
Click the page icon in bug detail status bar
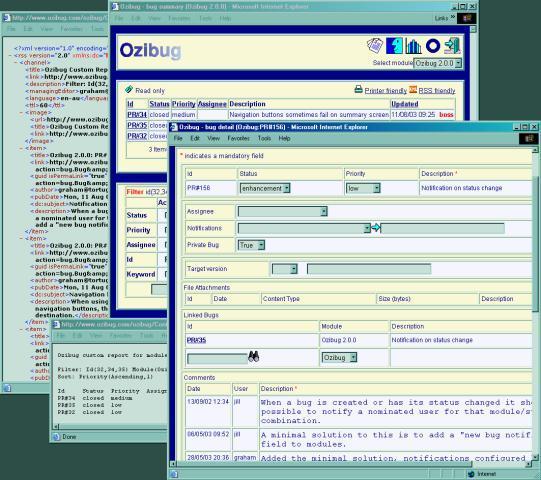coord(174,474)
